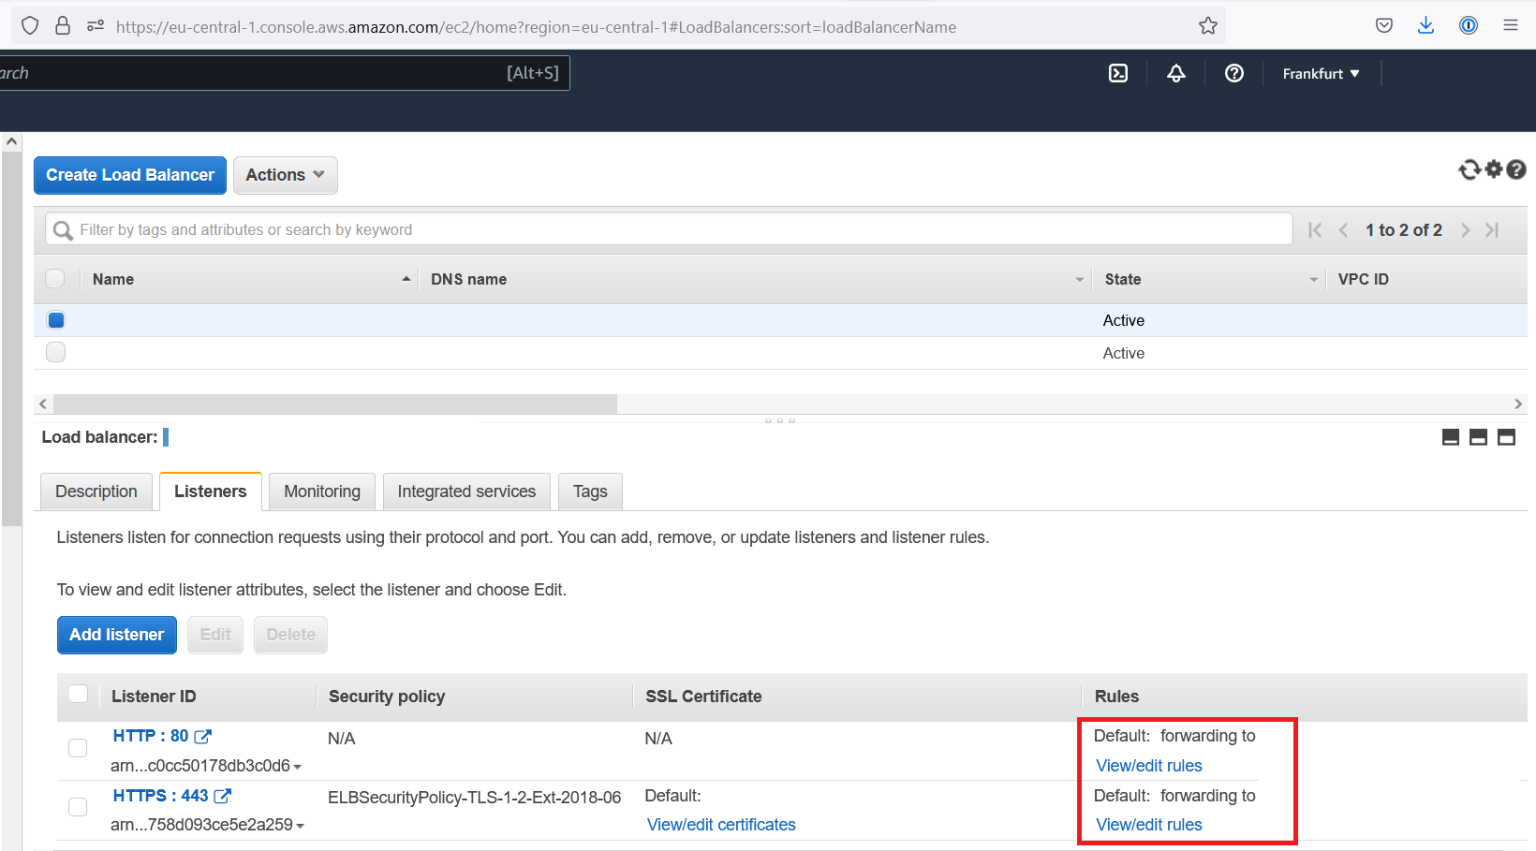Viewport: 1536px width, 851px height.
Task: Switch to split-pane layout view icon
Action: pos(1479,437)
